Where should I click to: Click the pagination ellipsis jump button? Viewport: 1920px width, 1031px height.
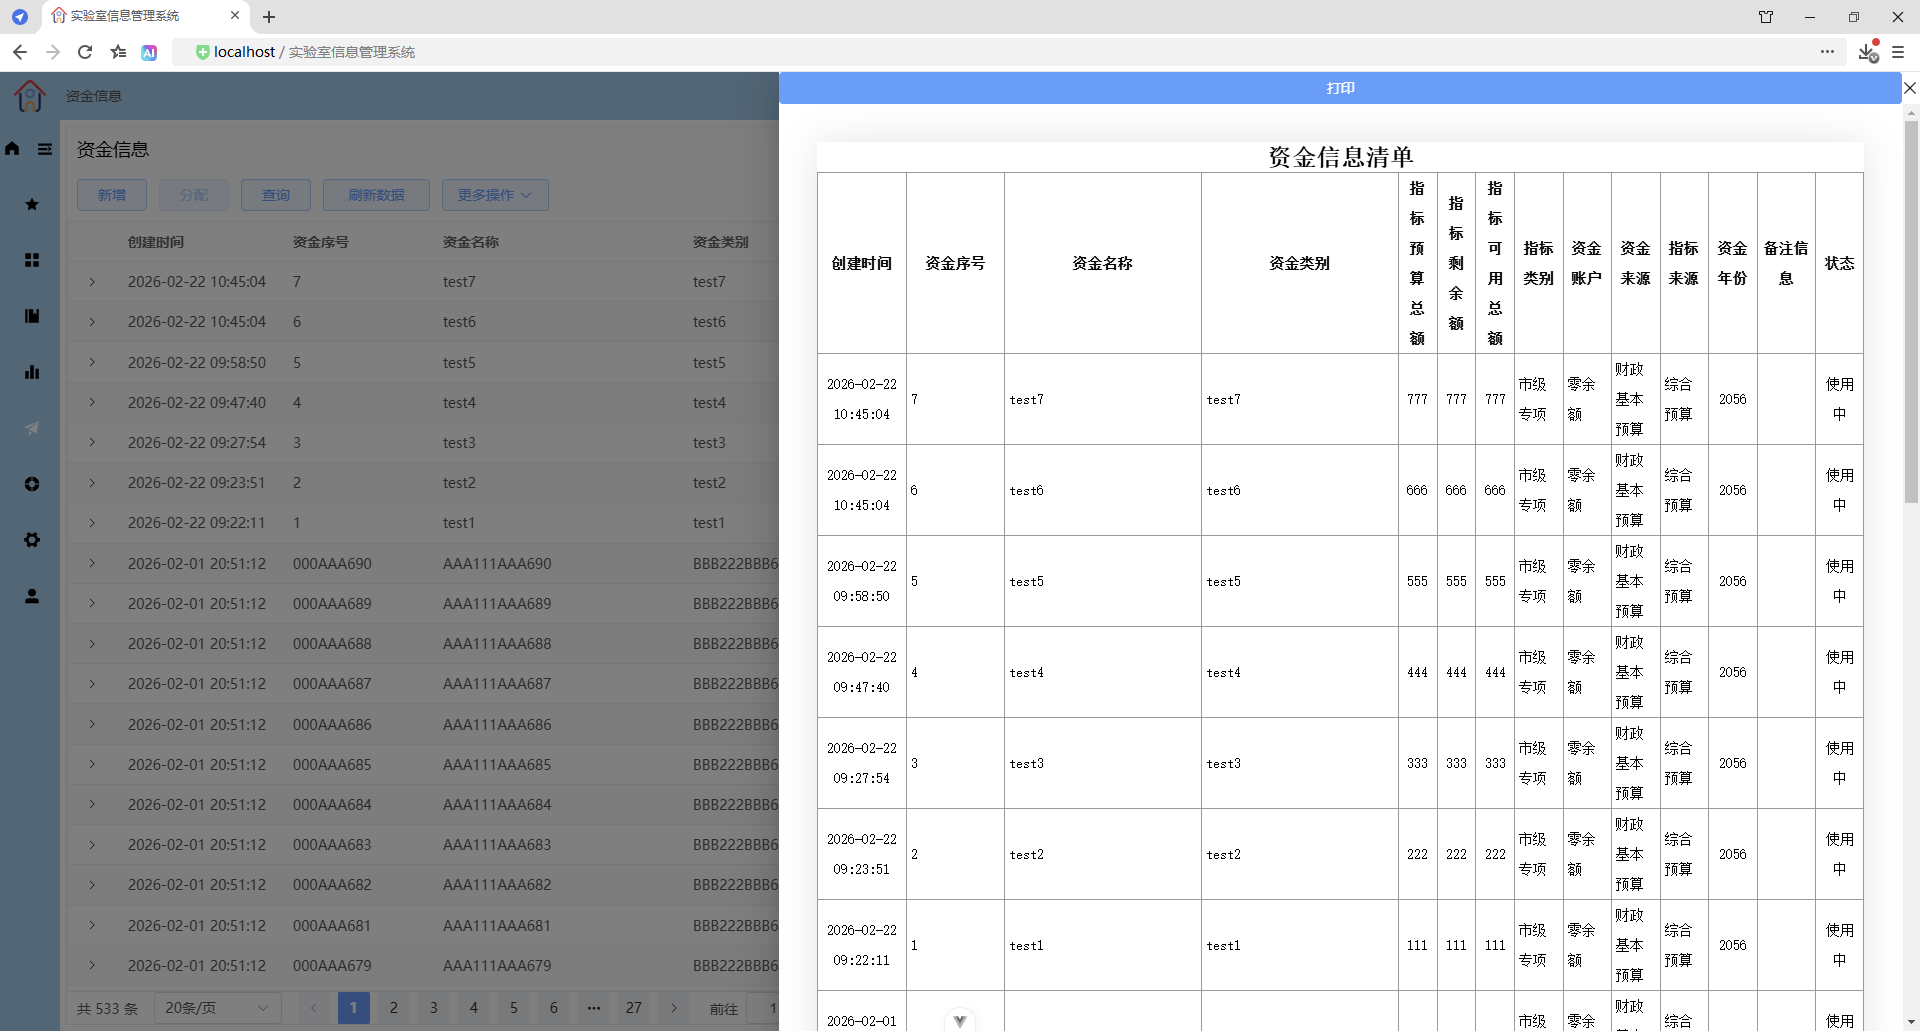pos(594,1008)
